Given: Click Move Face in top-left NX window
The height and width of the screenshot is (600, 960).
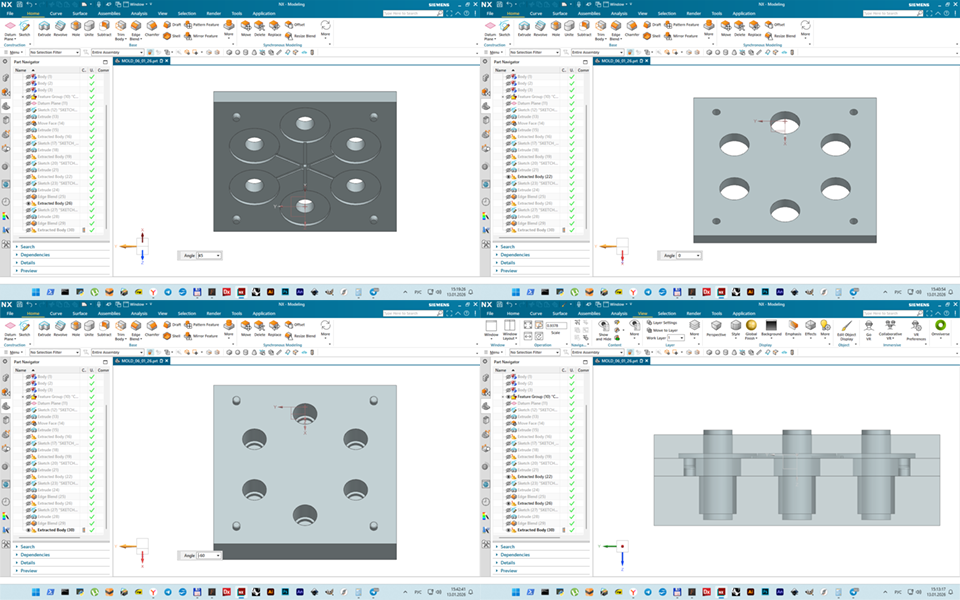Looking at the screenshot, I should [x=246, y=28].
